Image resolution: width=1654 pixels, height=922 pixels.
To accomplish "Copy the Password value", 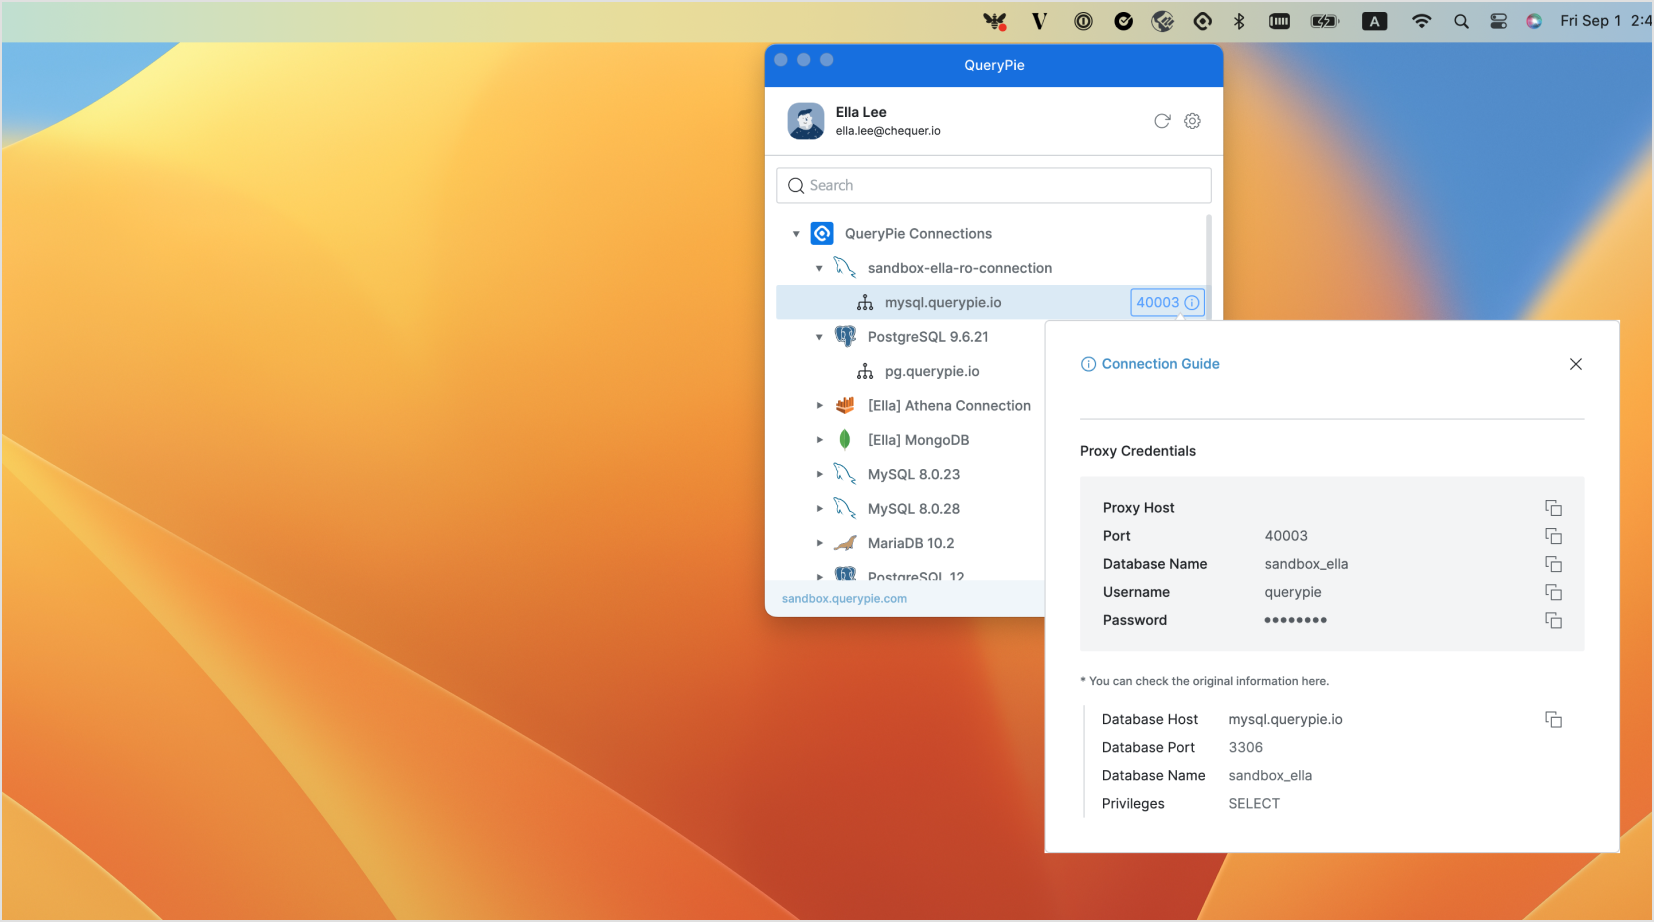I will coord(1553,620).
